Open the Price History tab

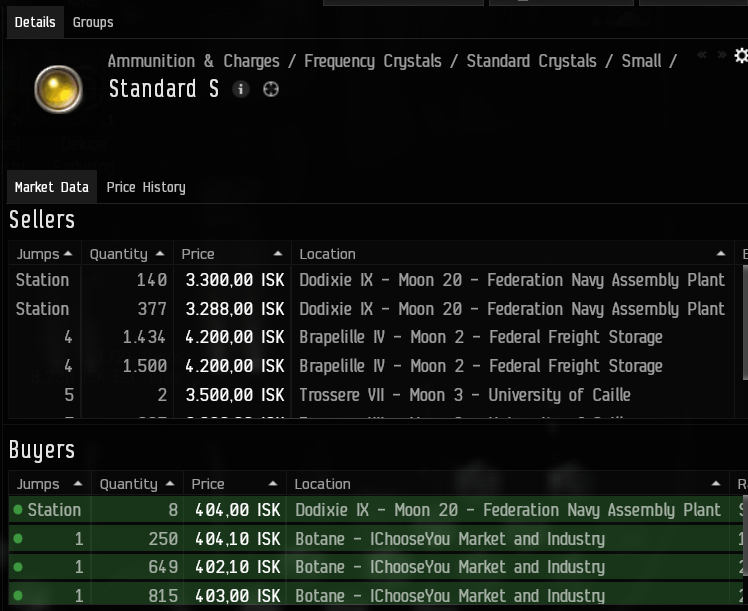(x=146, y=187)
